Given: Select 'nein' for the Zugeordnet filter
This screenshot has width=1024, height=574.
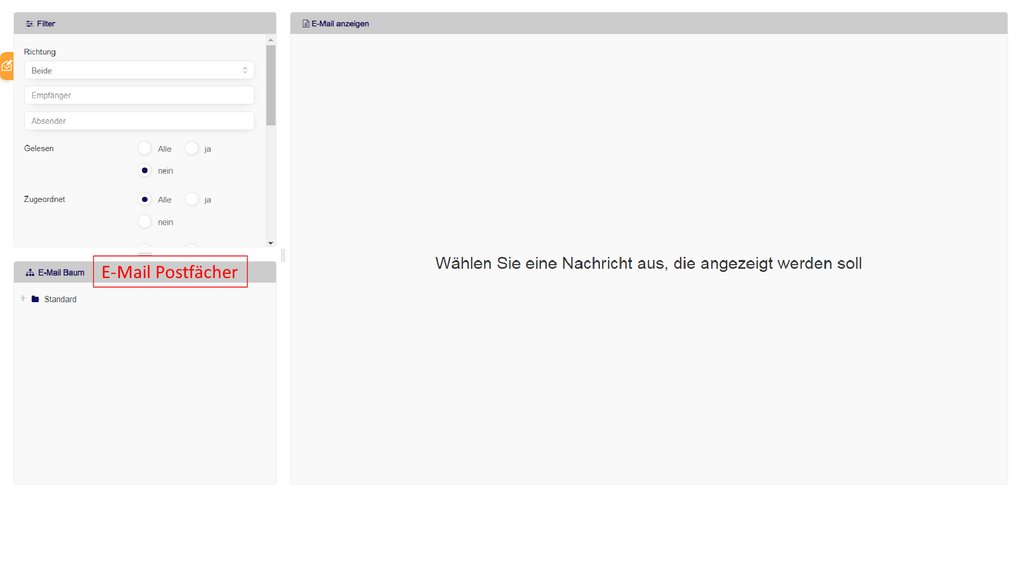Looking at the screenshot, I should coord(145,222).
